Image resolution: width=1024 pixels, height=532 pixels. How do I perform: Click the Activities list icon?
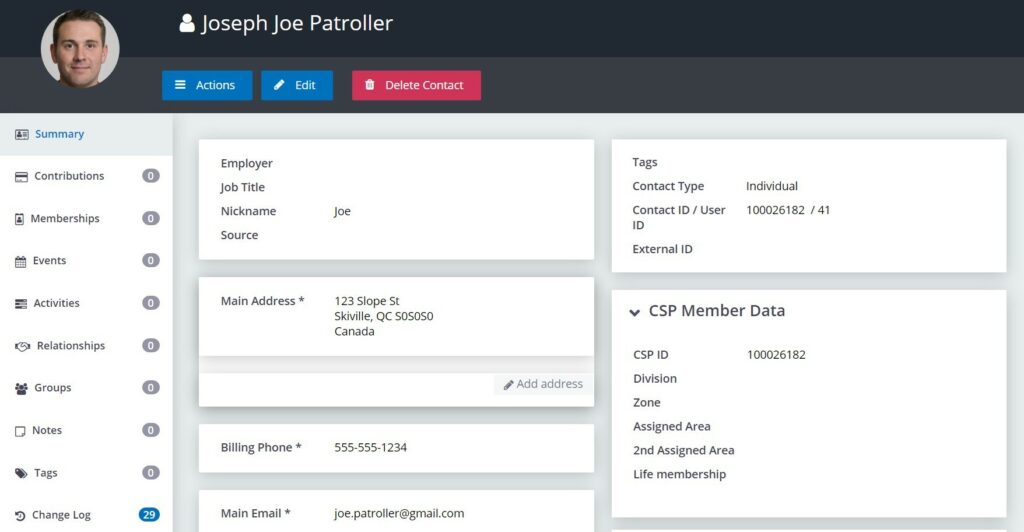click(21, 304)
